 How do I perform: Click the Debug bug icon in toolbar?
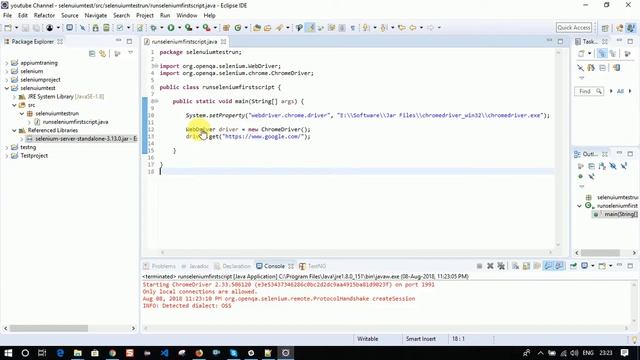pos(153,28)
